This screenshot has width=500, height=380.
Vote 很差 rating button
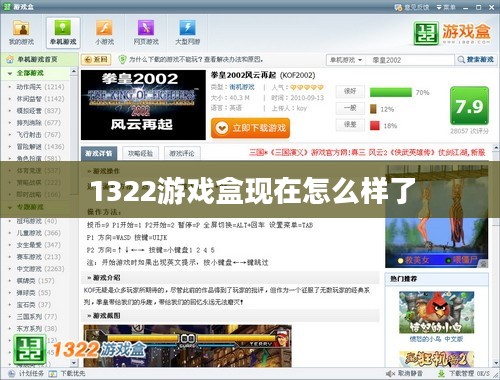350,125
